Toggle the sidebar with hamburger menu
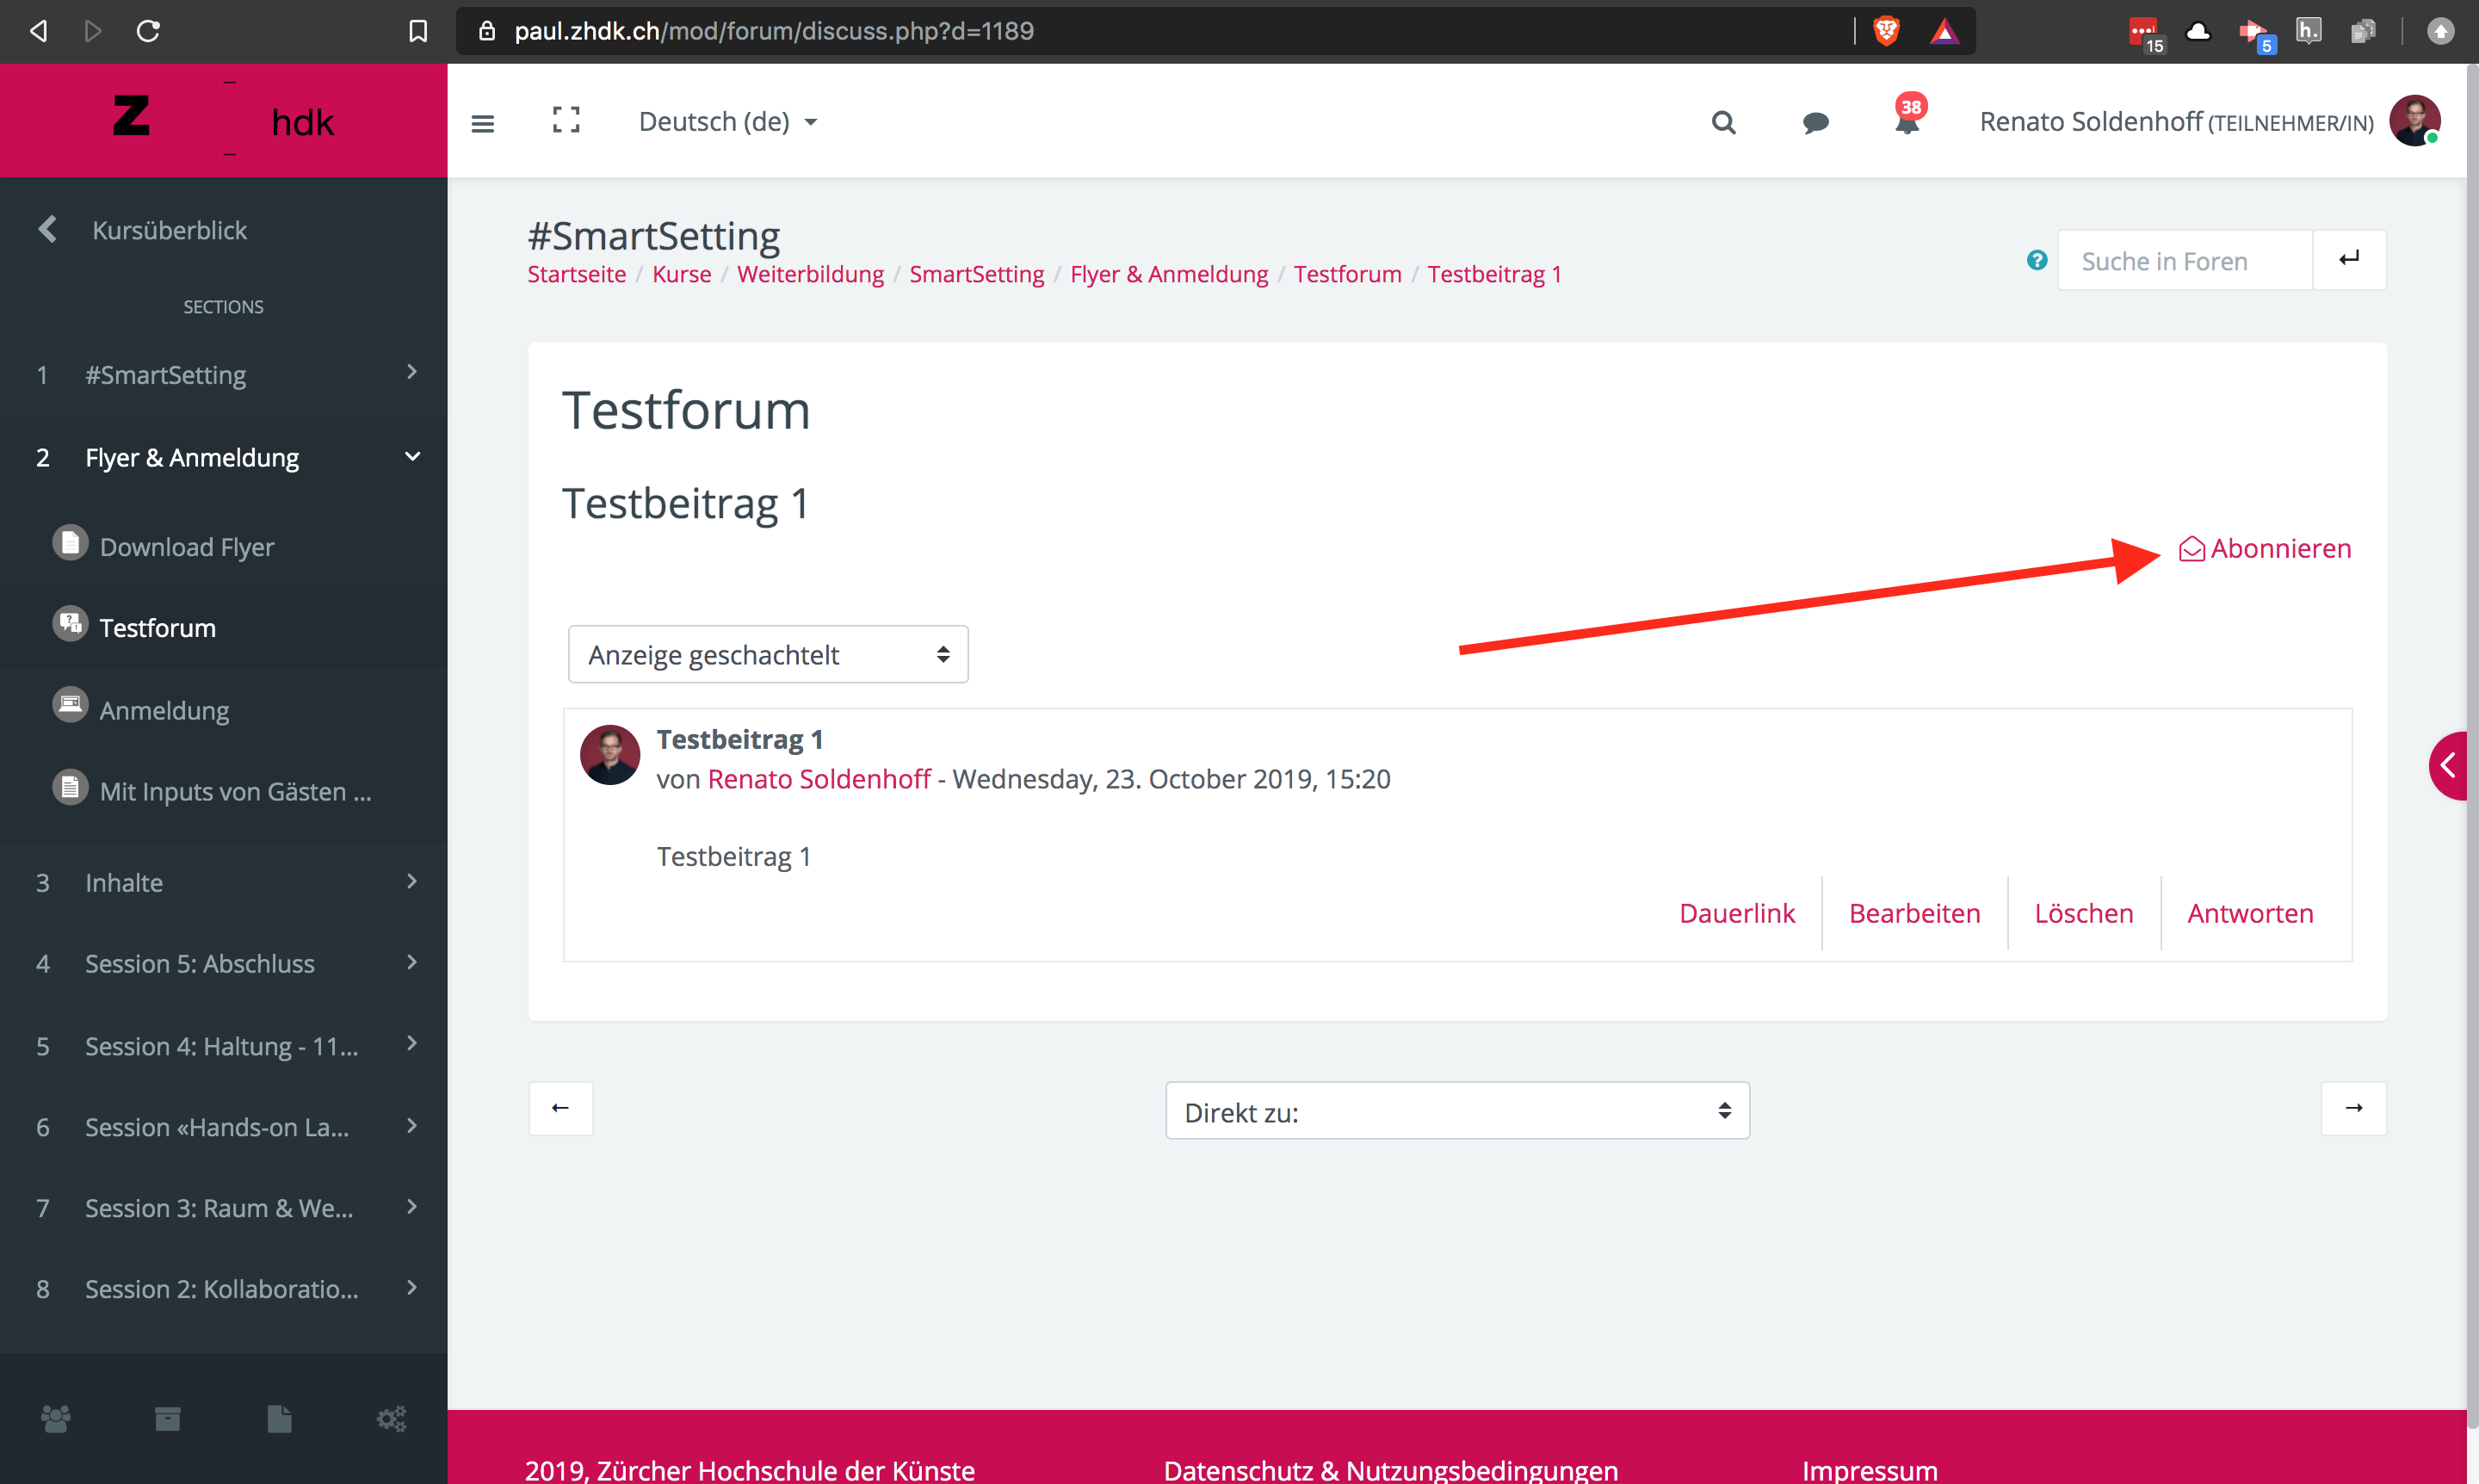Image resolution: width=2479 pixels, height=1484 pixels. [483, 123]
